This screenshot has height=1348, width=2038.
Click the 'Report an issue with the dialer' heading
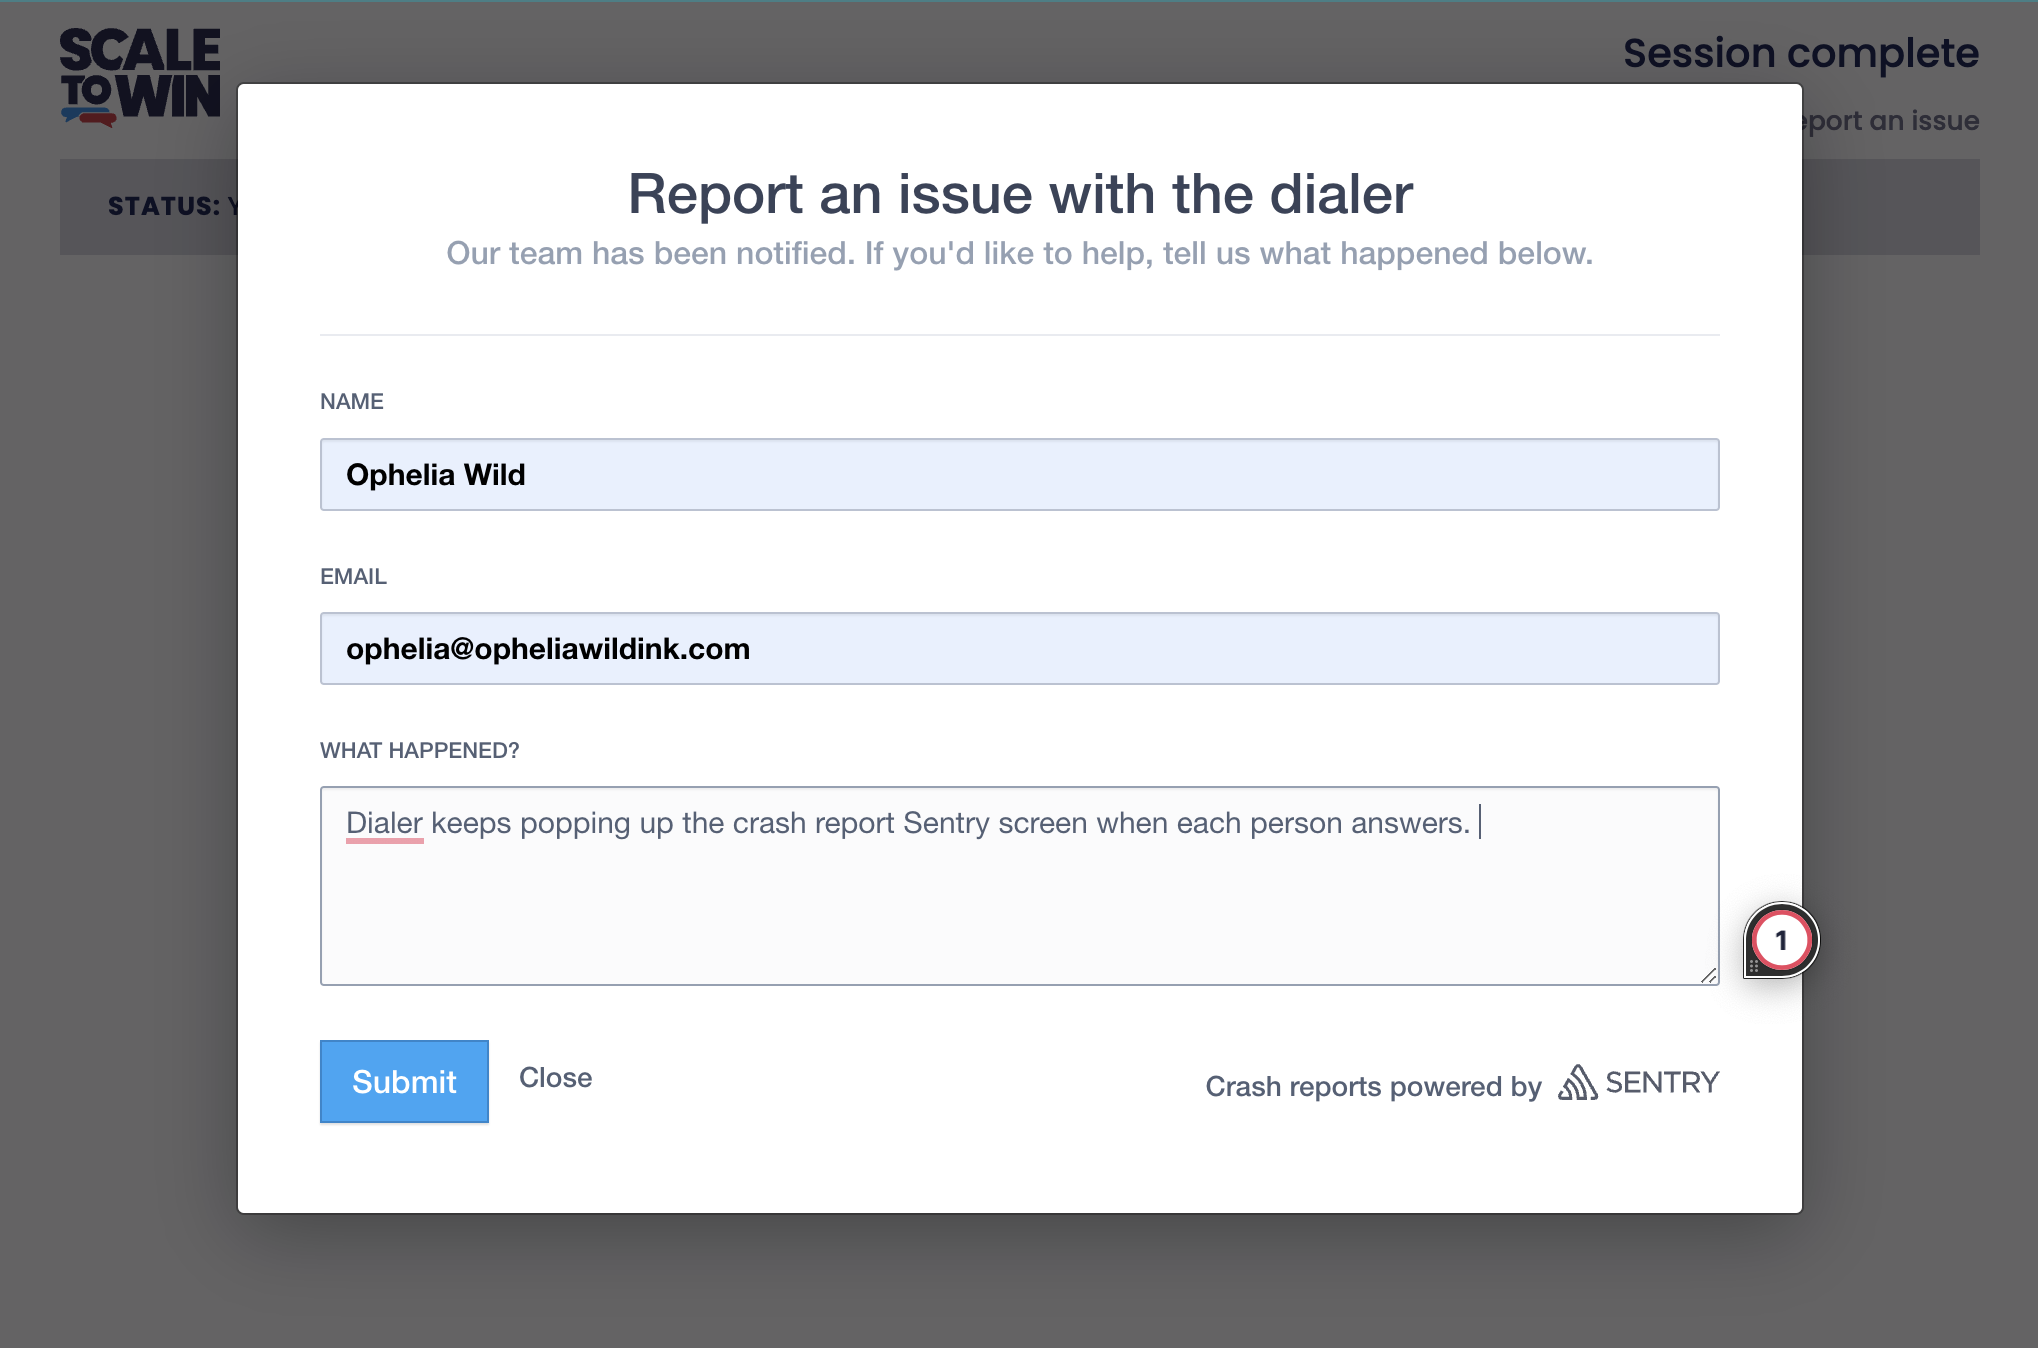coord(1020,193)
